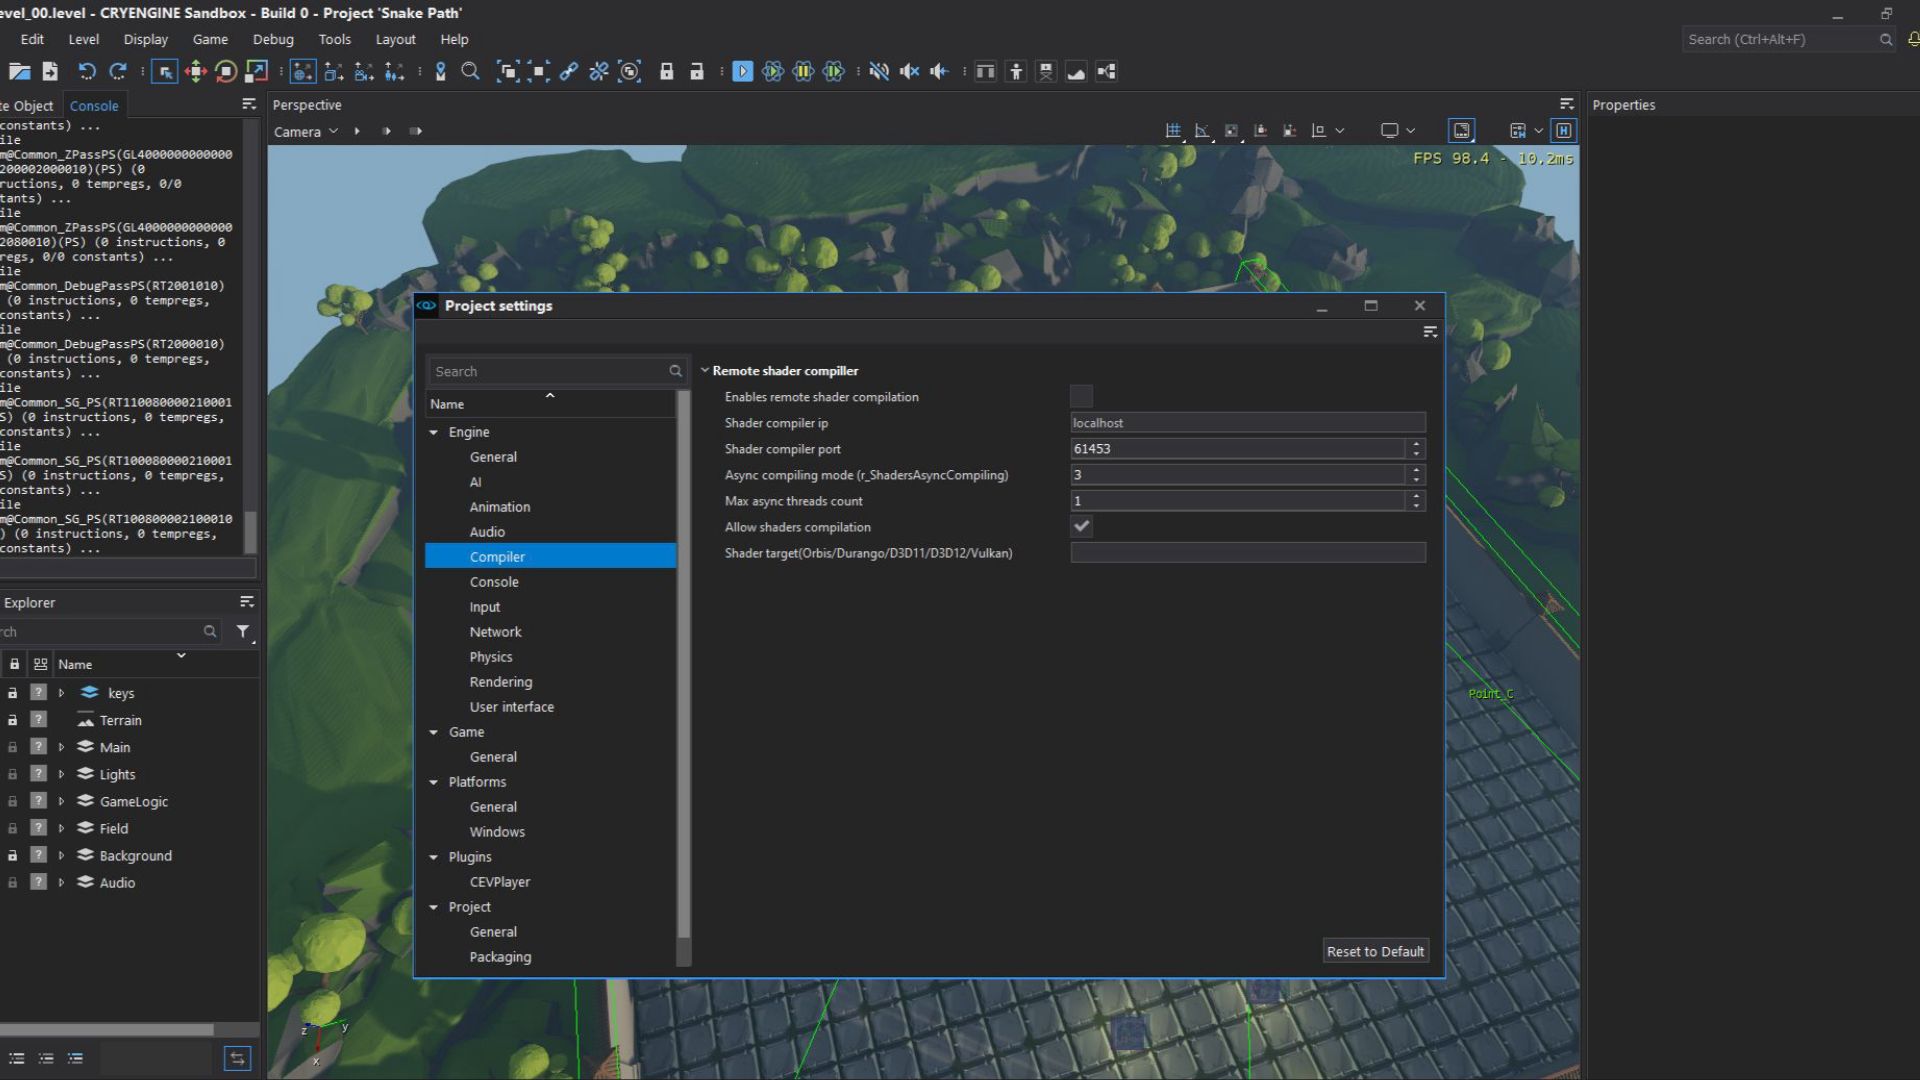Screen dimensions: 1920x1080
Task: Open the Tools menu
Action: coord(334,39)
